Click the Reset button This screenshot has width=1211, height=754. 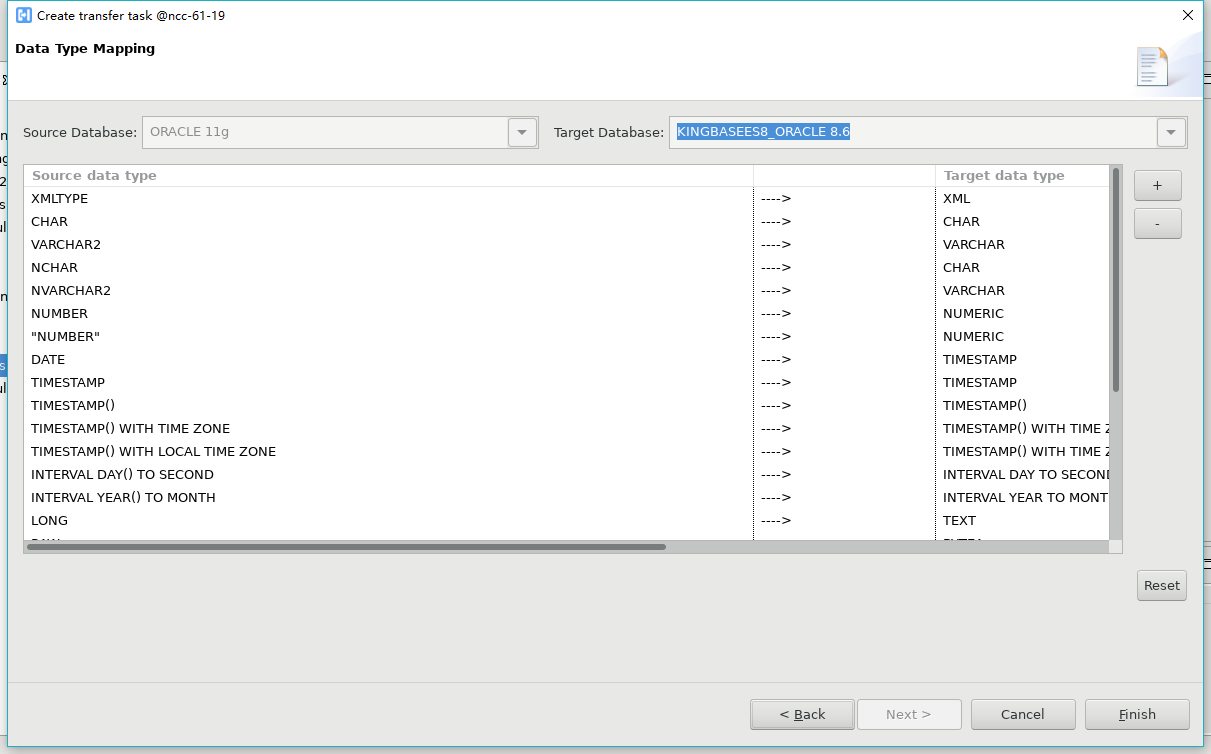[1162, 585]
